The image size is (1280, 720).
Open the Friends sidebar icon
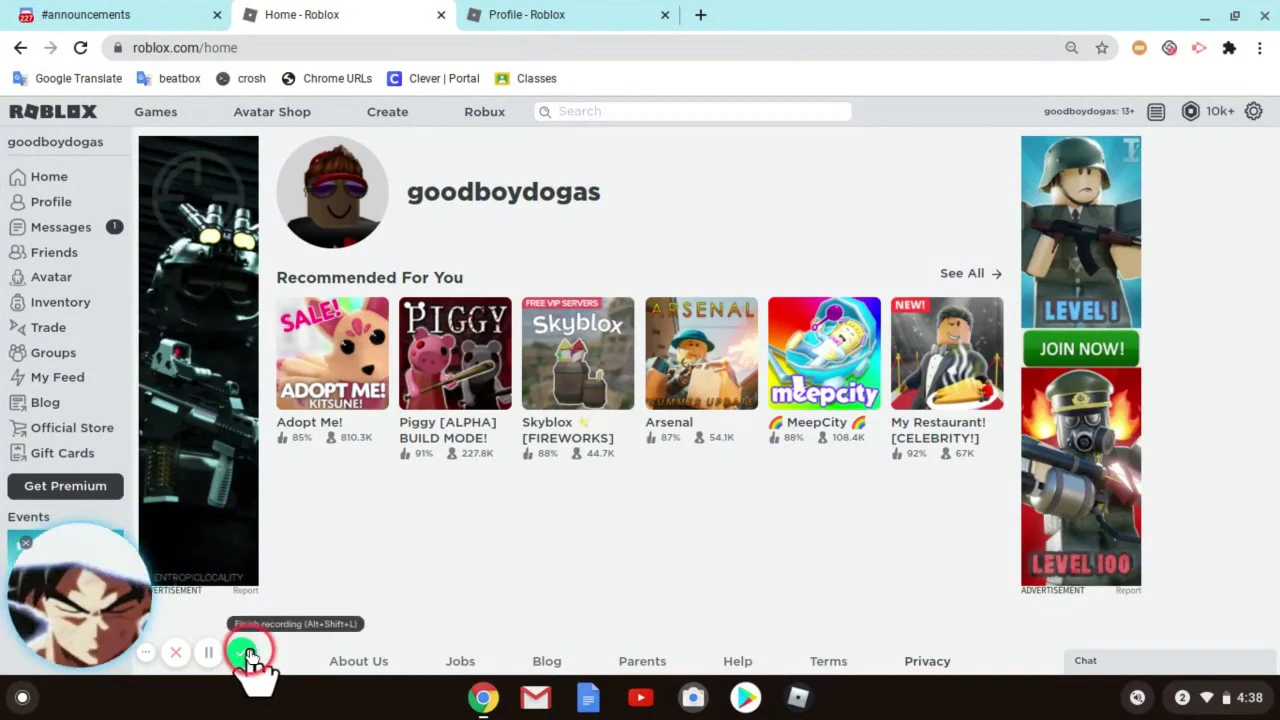17,252
